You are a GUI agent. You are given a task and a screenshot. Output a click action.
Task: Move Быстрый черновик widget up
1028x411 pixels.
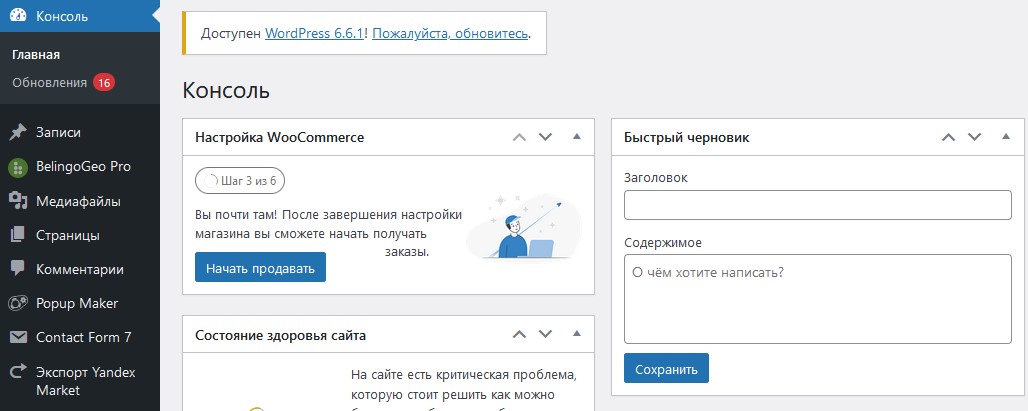click(948, 137)
